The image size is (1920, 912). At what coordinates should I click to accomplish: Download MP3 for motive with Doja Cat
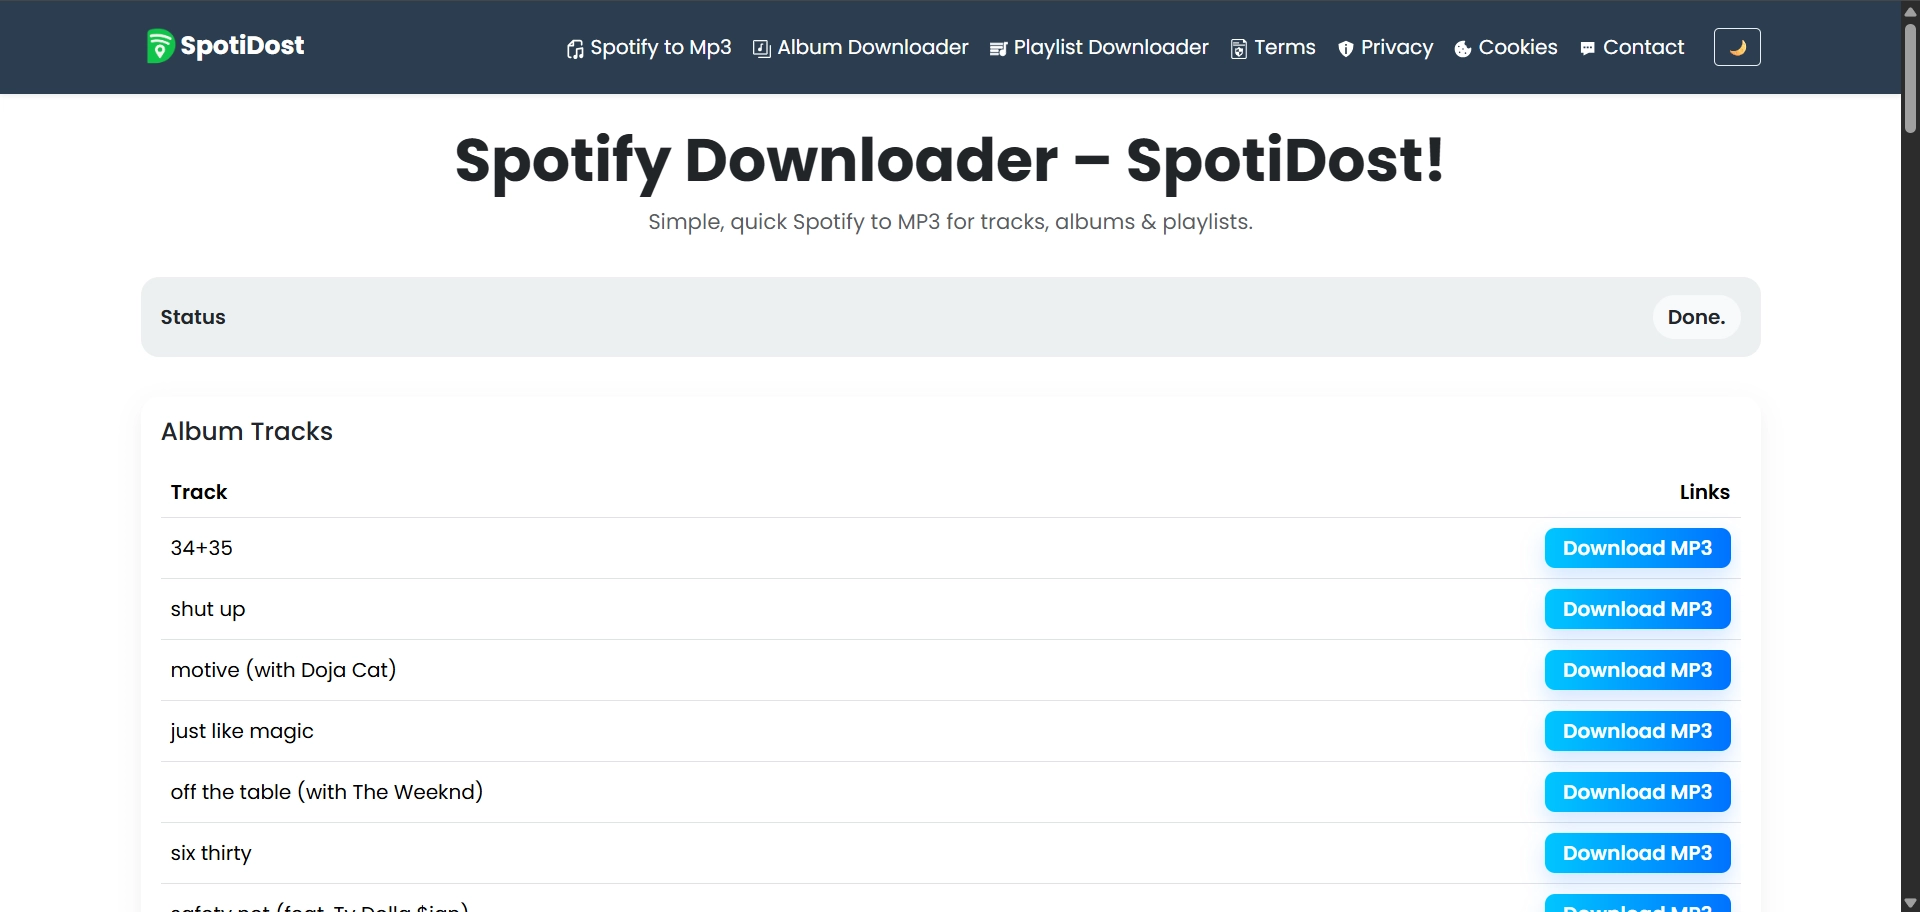[x=1637, y=670]
